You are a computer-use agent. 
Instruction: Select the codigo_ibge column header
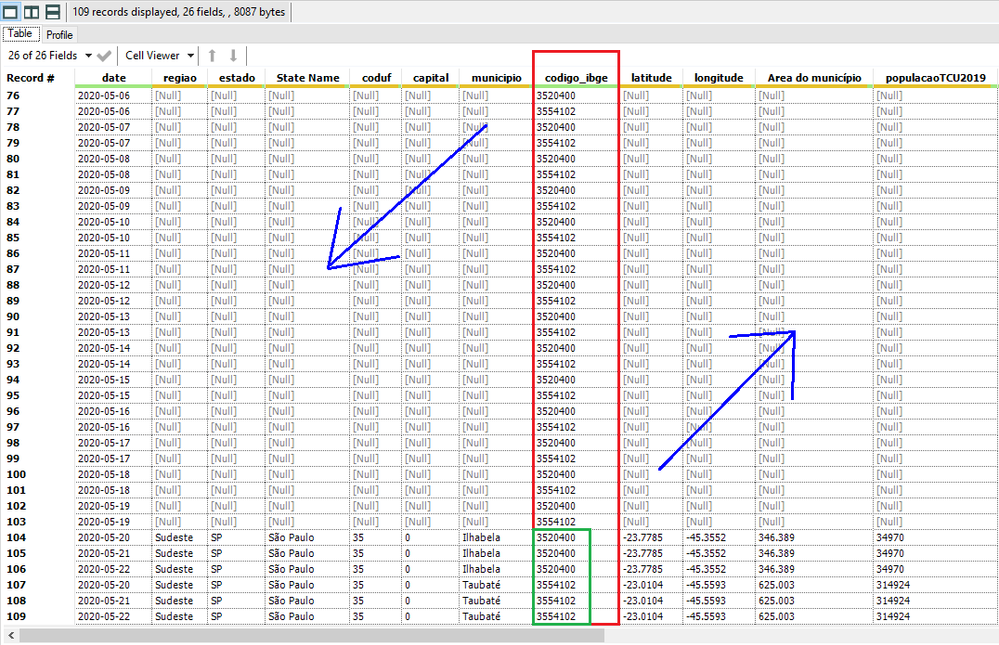[576, 78]
